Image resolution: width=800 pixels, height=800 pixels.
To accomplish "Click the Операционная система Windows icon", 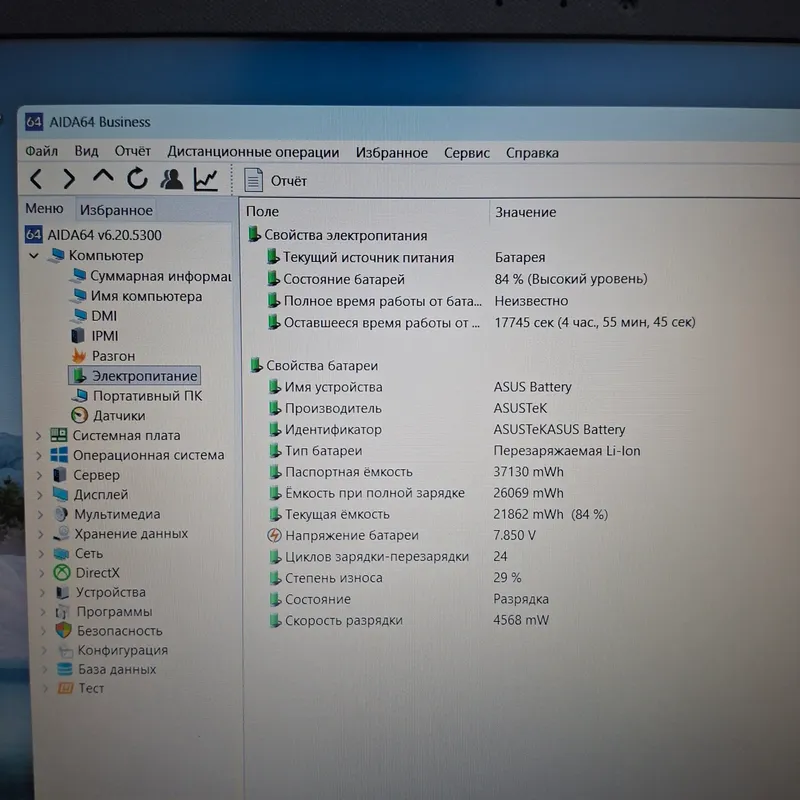I will point(59,455).
